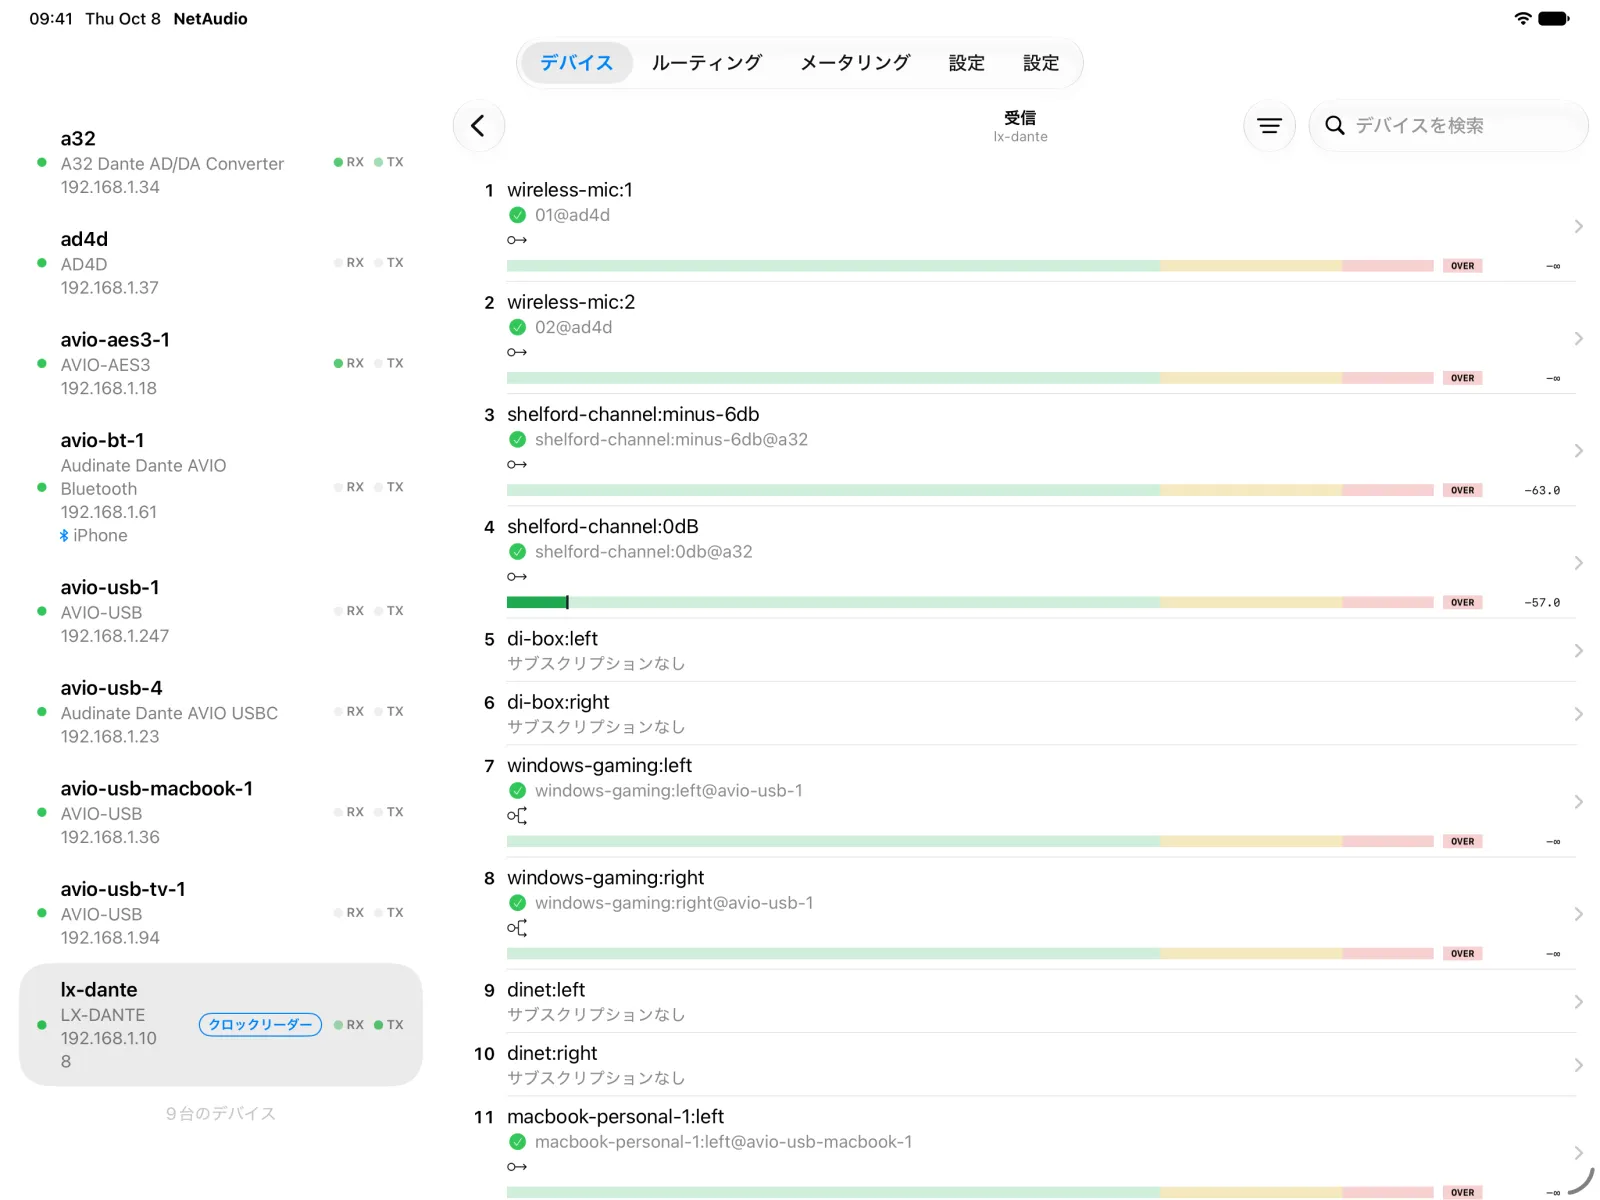Go back using the left chevron button
Viewport: 1600px width, 1200px height.
(x=478, y=126)
